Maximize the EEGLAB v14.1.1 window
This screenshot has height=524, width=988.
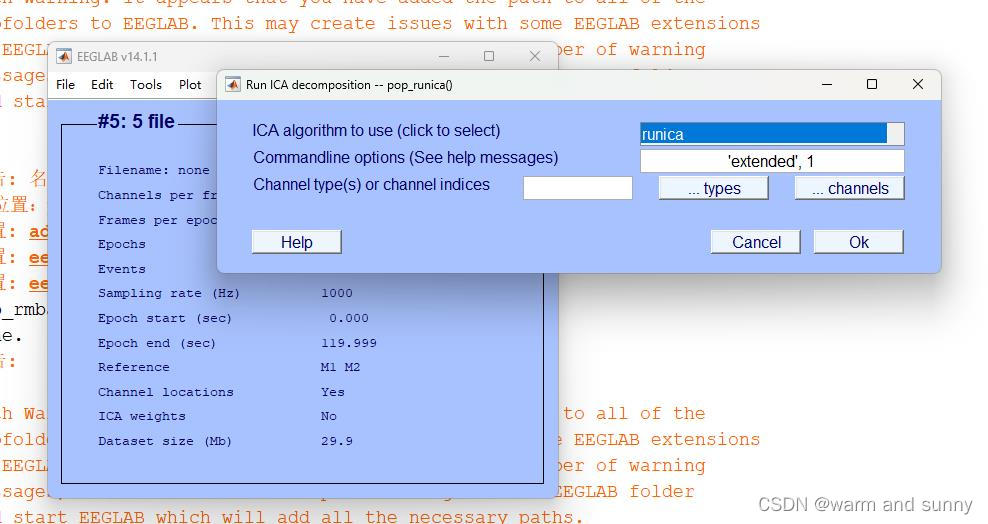(x=489, y=56)
